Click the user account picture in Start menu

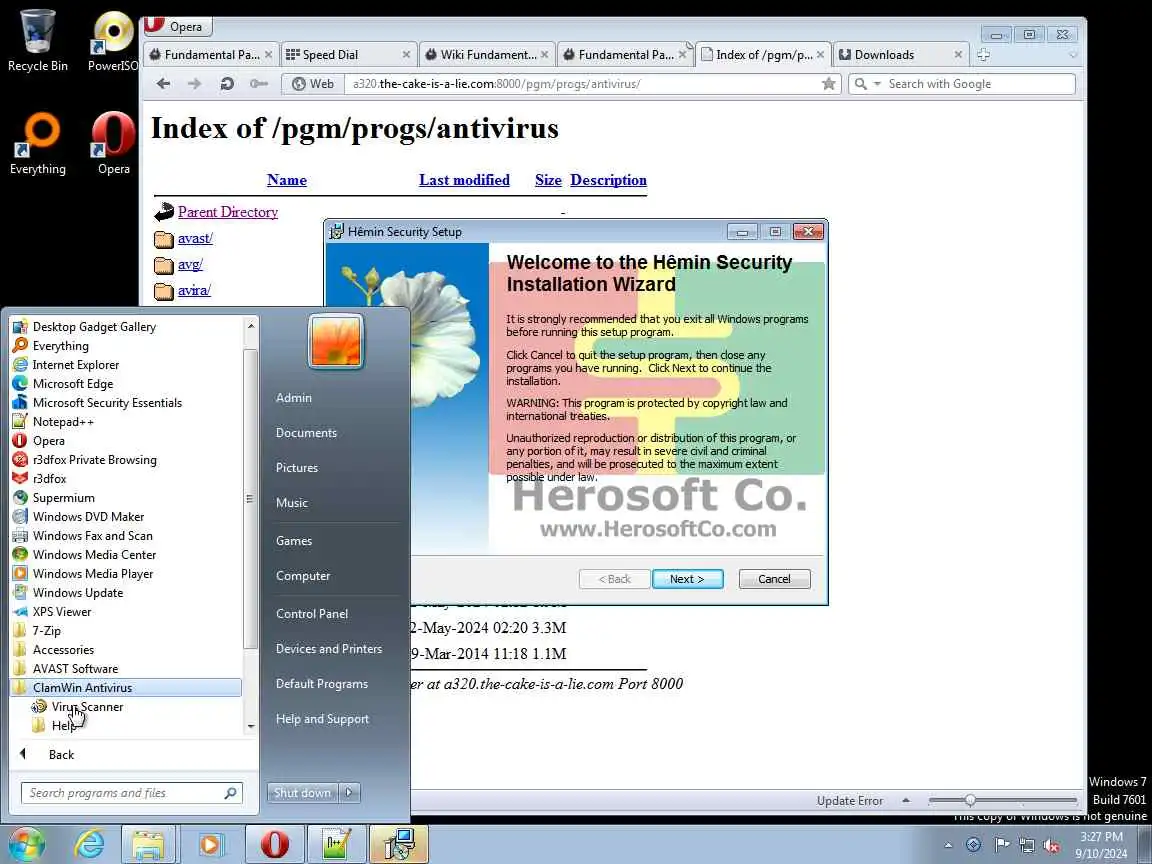pyautogui.click(x=336, y=341)
